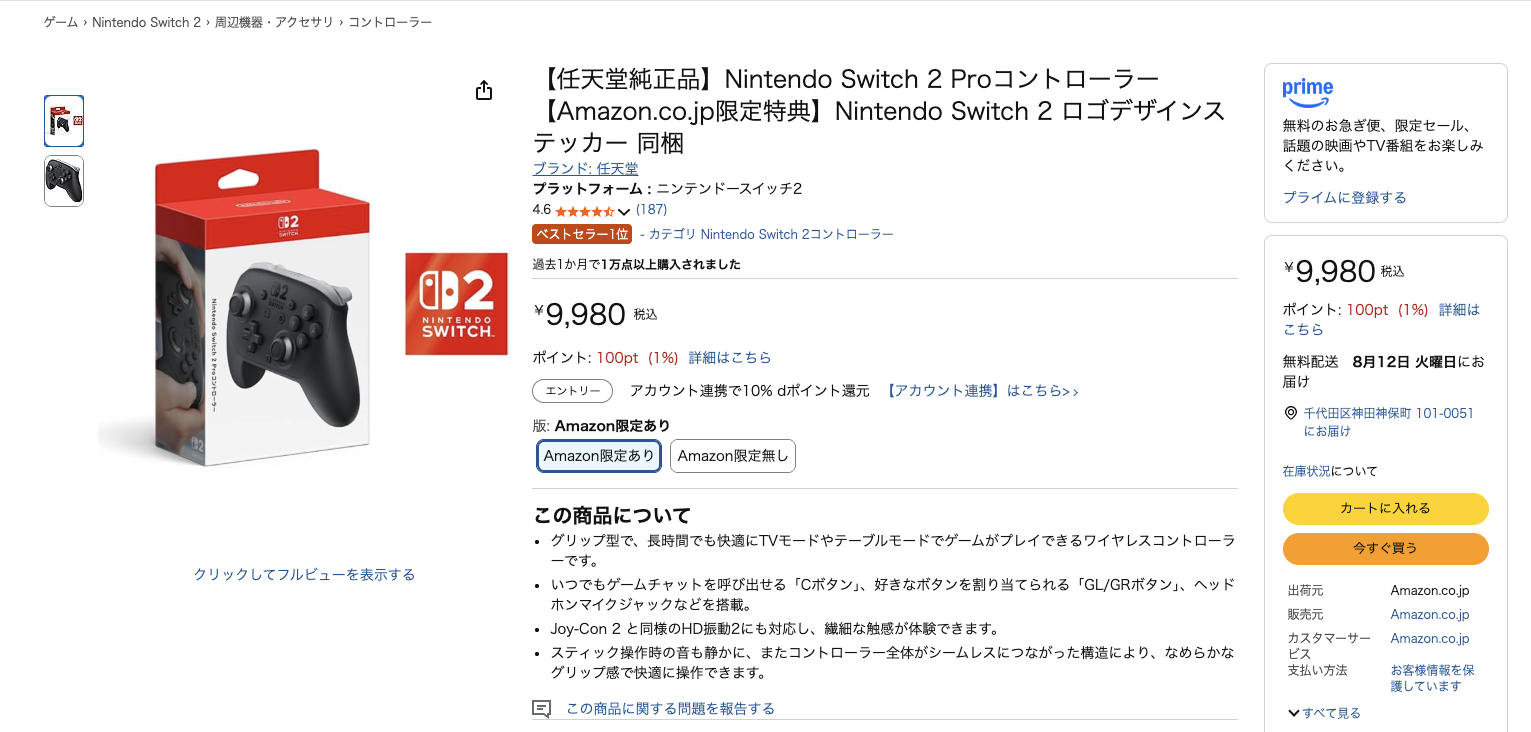
Task: Choose the 'Amazon限定無し' edition option
Action: click(733, 456)
